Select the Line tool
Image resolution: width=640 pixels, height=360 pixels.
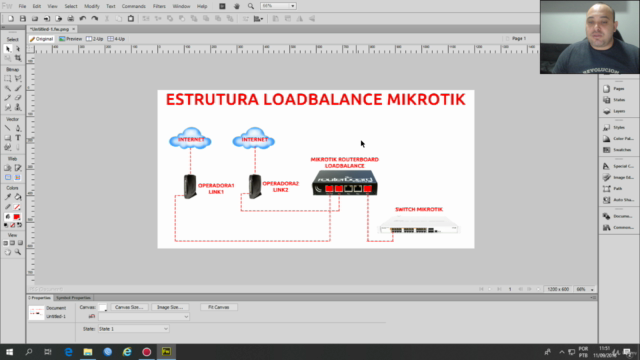[x=8, y=128]
